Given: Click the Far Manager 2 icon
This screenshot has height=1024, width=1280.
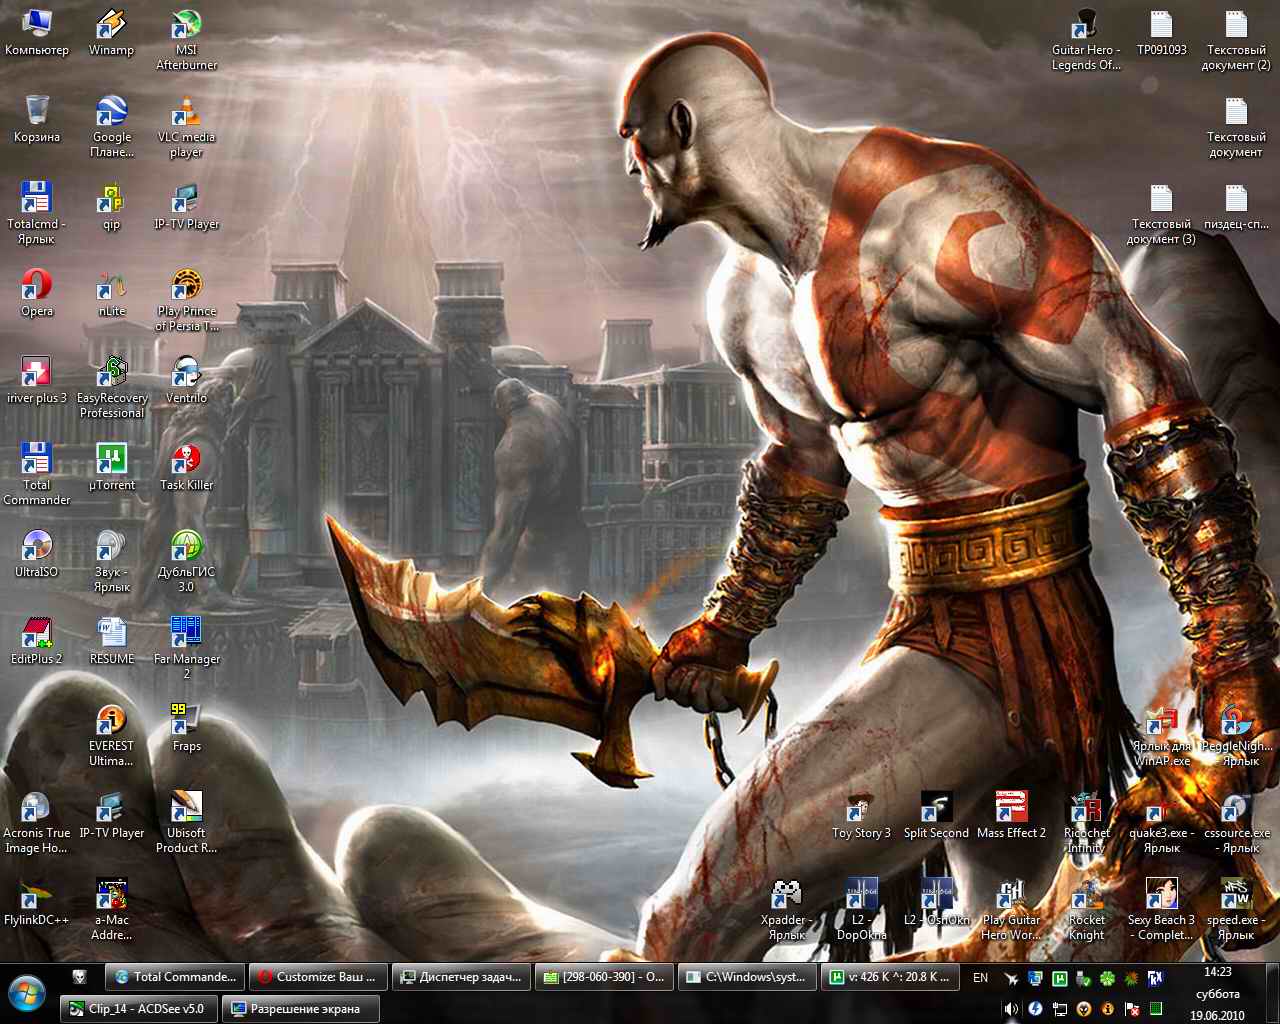Looking at the screenshot, I should 186,634.
